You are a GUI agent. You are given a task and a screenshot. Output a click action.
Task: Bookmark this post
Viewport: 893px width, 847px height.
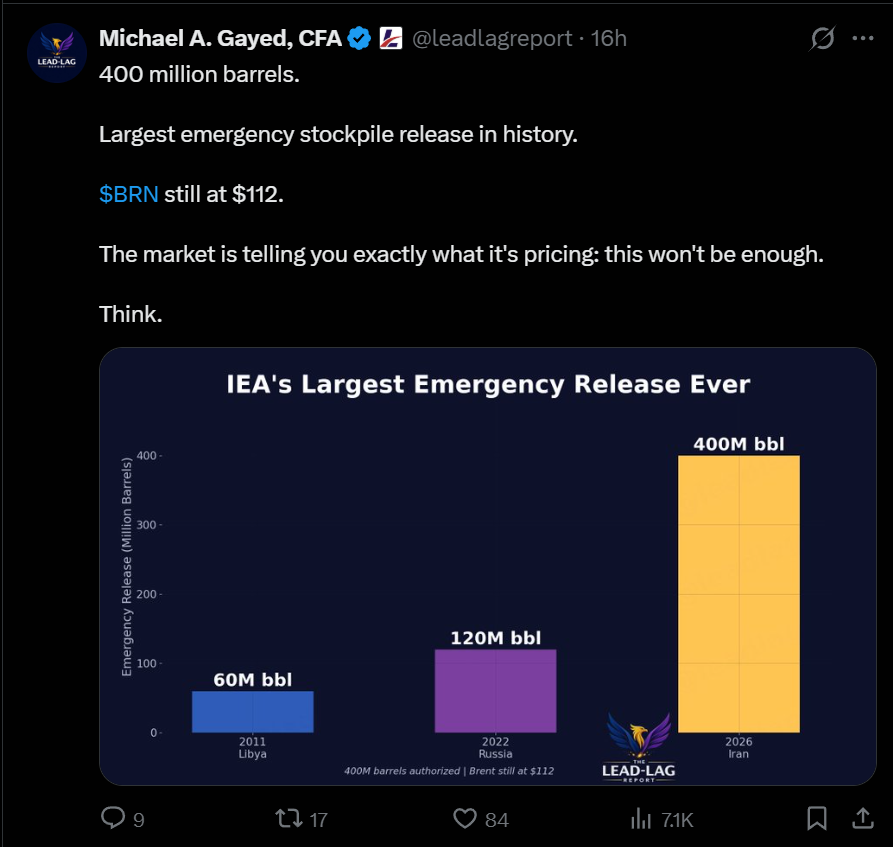coord(817,819)
